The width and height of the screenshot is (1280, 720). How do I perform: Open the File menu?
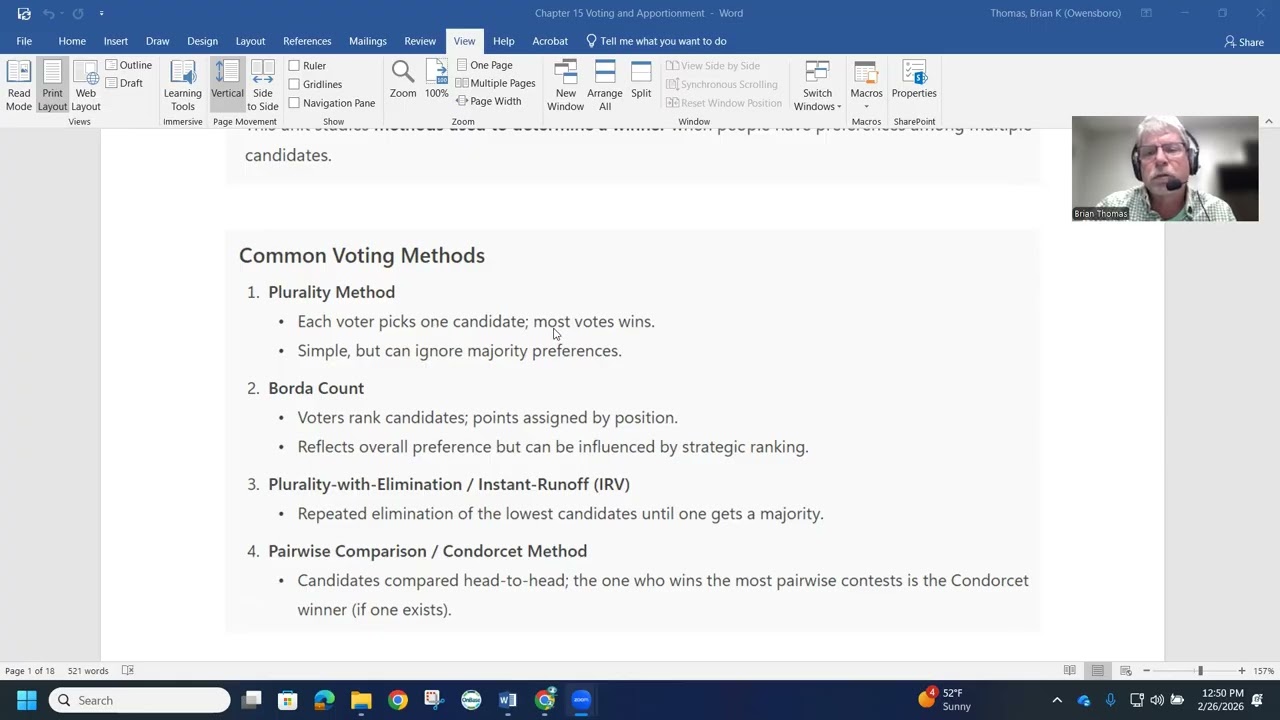(24, 41)
